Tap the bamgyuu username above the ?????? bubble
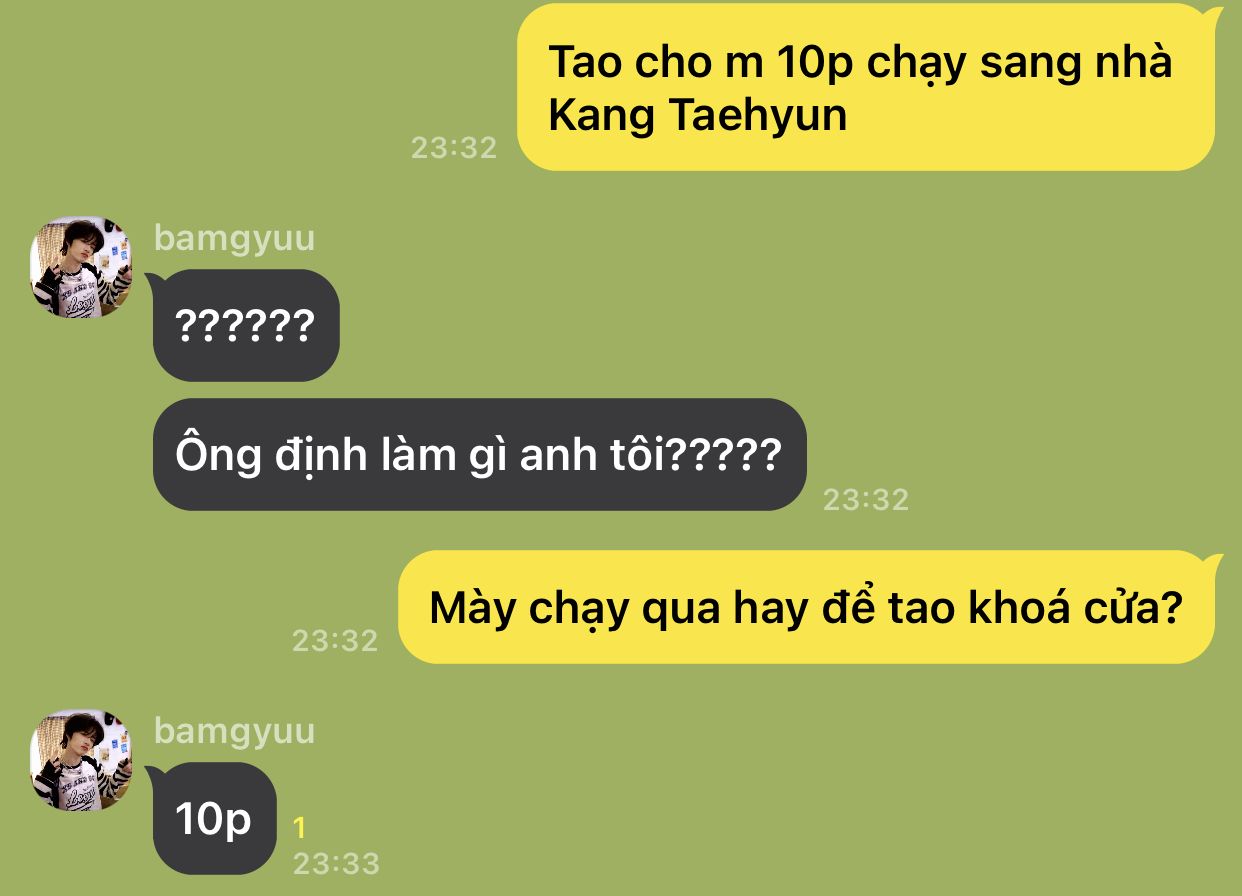This screenshot has width=1242, height=896. click(x=234, y=238)
